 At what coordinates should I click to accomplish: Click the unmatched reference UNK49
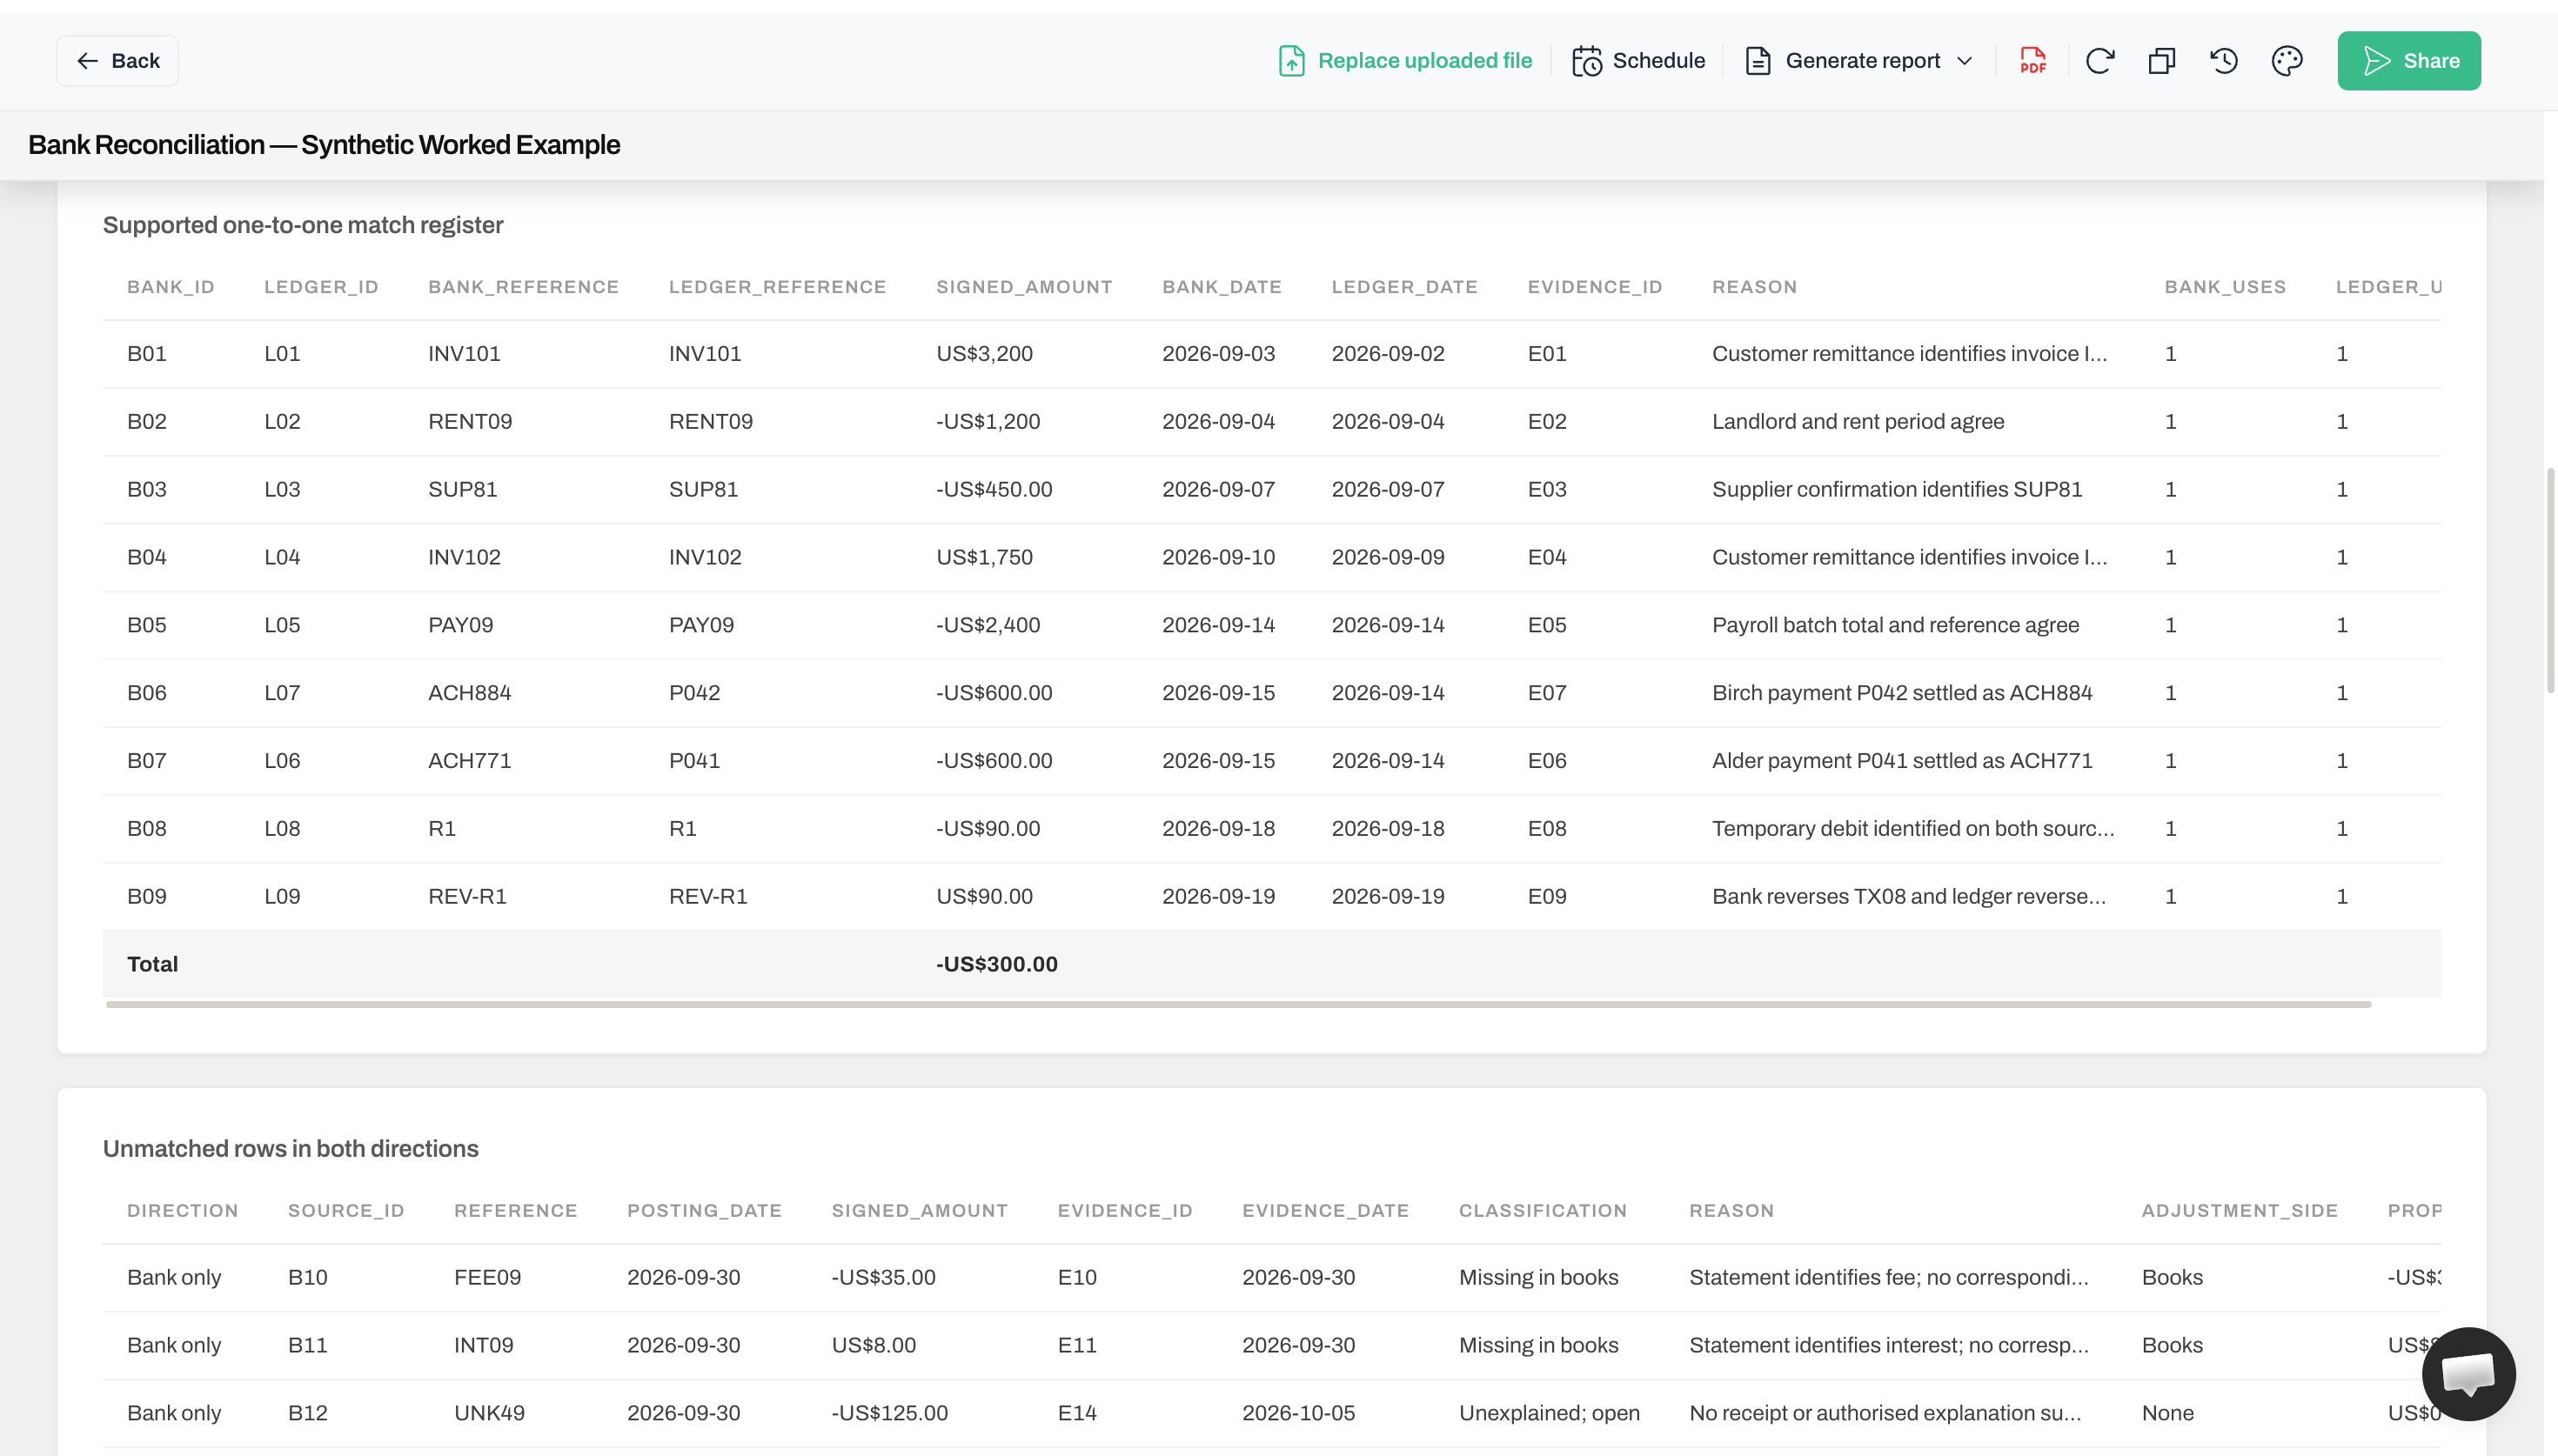pyautogui.click(x=489, y=1414)
